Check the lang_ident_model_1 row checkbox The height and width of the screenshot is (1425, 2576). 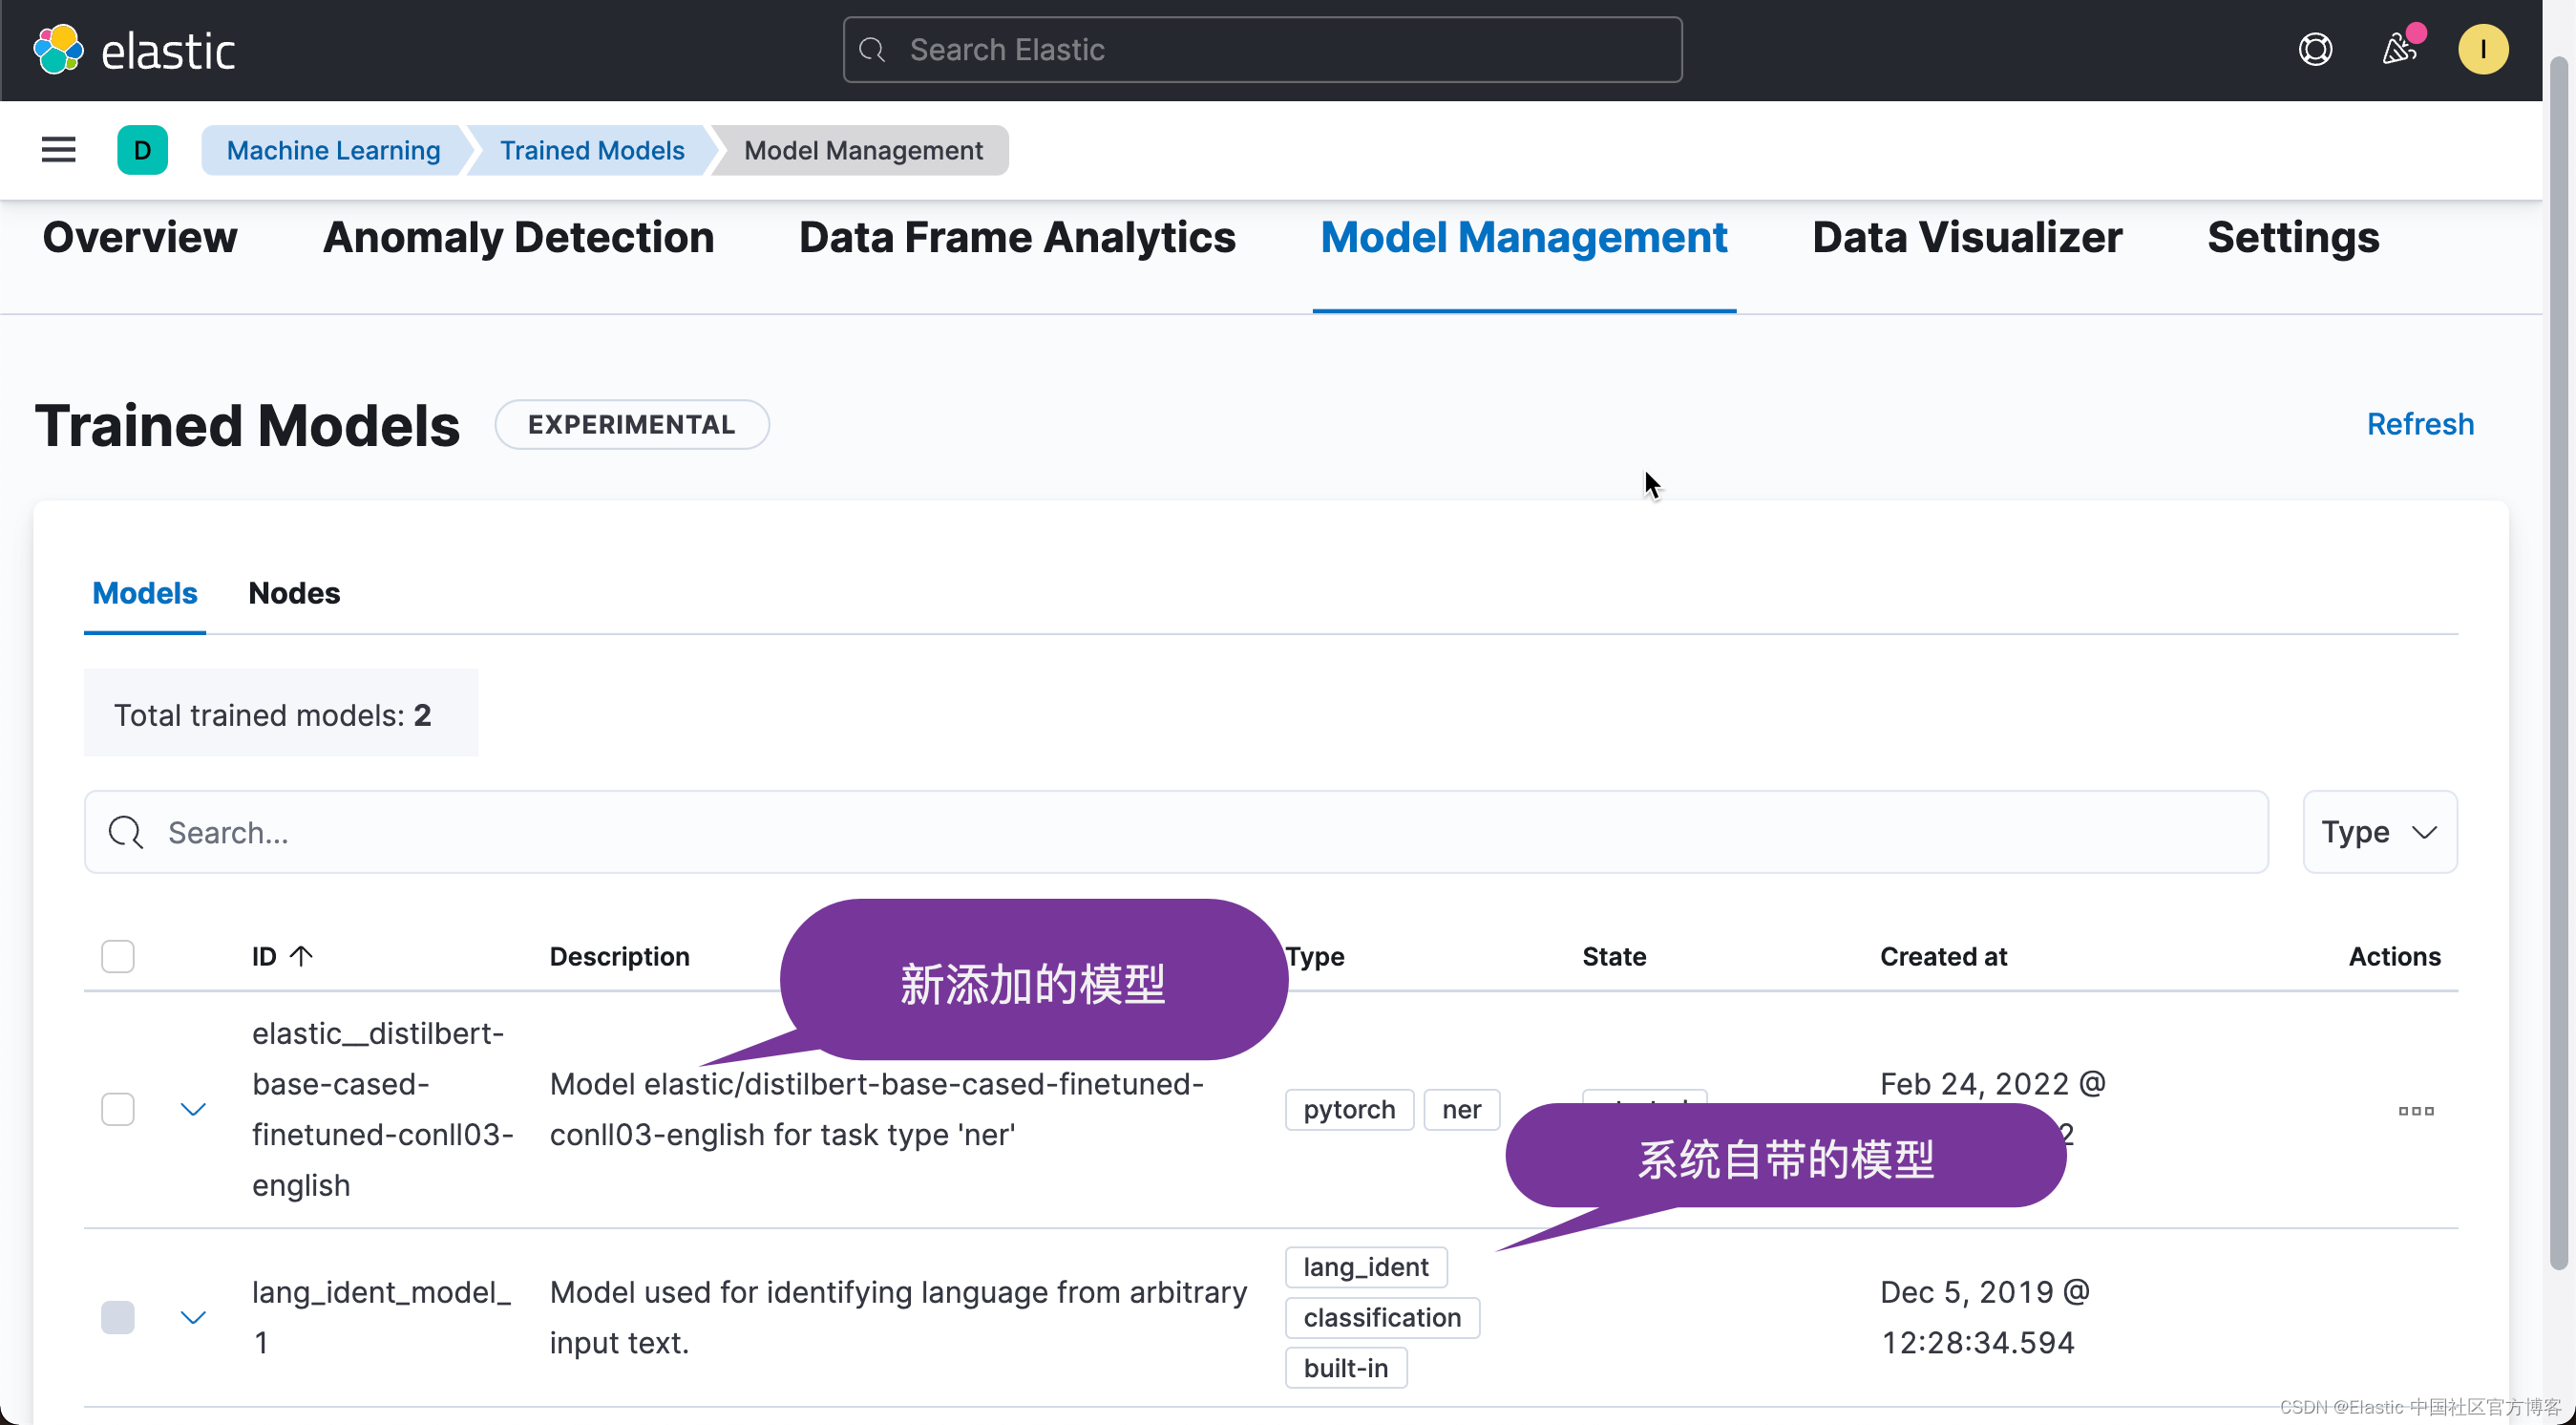[x=118, y=1317]
